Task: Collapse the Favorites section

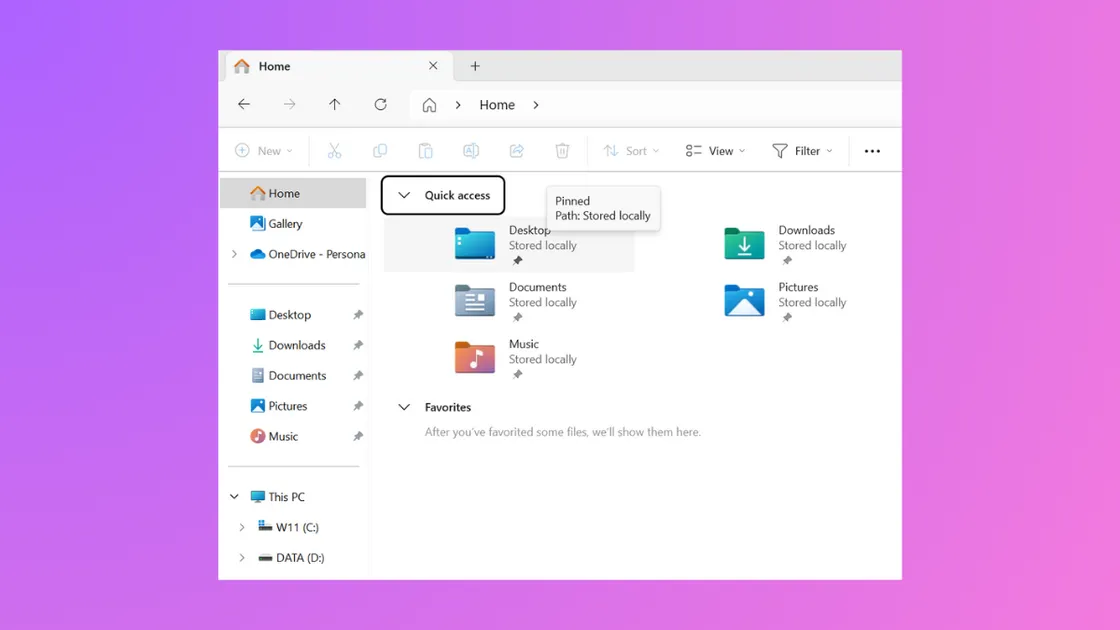Action: click(404, 407)
